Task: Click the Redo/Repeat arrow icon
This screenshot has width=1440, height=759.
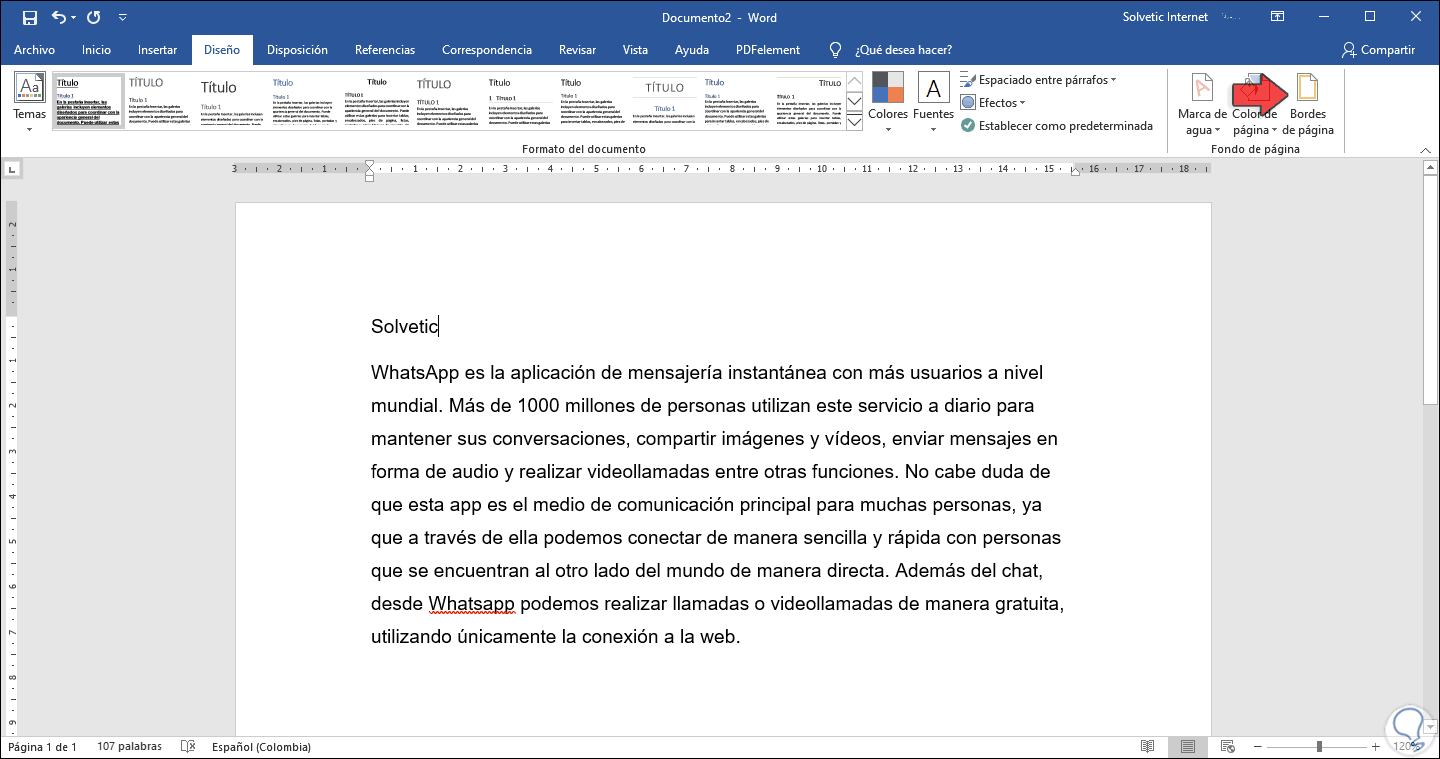Action: point(94,18)
